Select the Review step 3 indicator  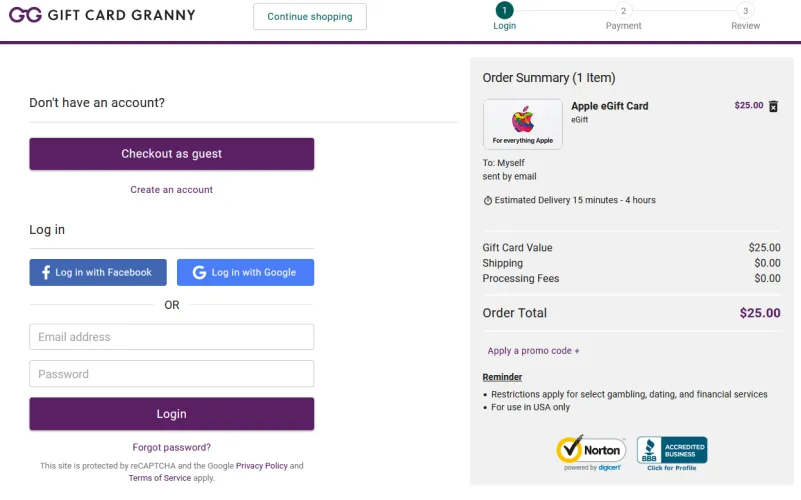tap(745, 11)
